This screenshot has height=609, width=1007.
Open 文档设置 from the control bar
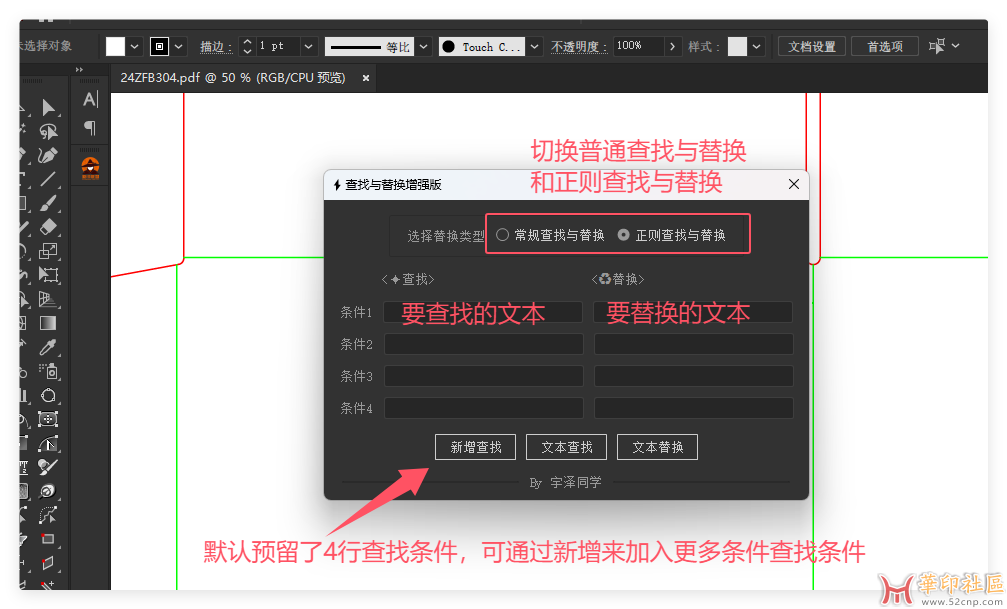[812, 46]
